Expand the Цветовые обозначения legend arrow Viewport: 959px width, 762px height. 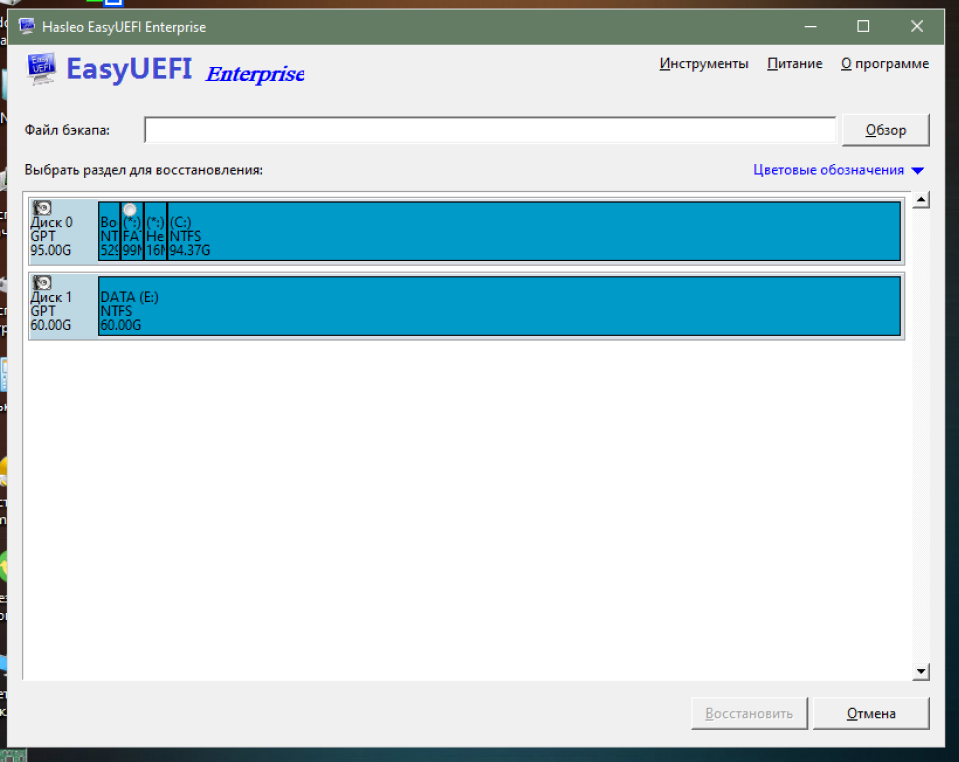pos(917,171)
